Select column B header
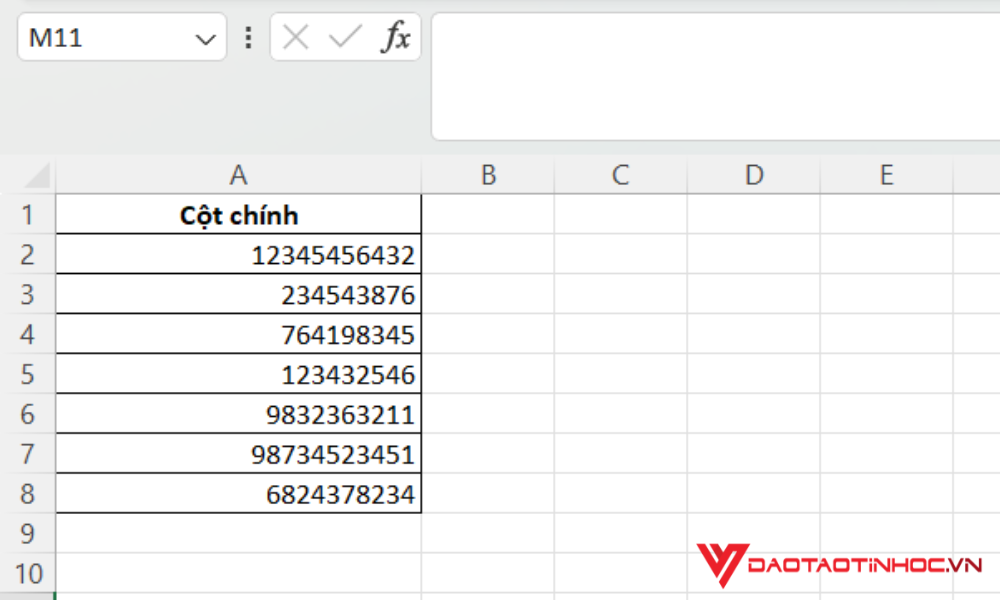Viewport: 1000px width, 600px height. [x=488, y=173]
